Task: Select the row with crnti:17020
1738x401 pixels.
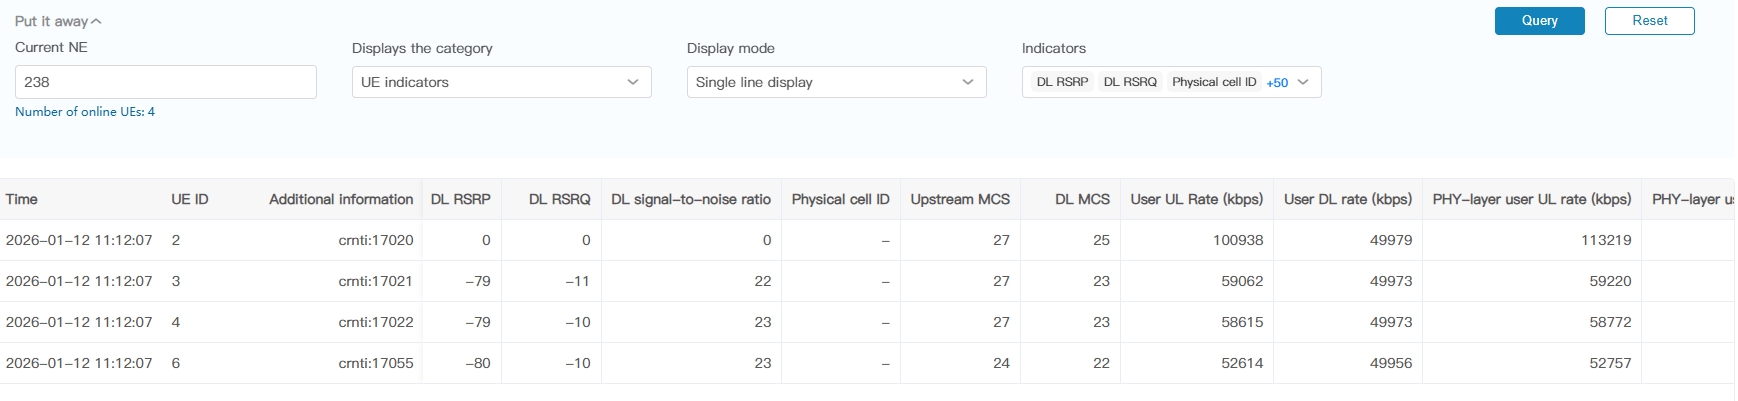Action: tap(375, 240)
